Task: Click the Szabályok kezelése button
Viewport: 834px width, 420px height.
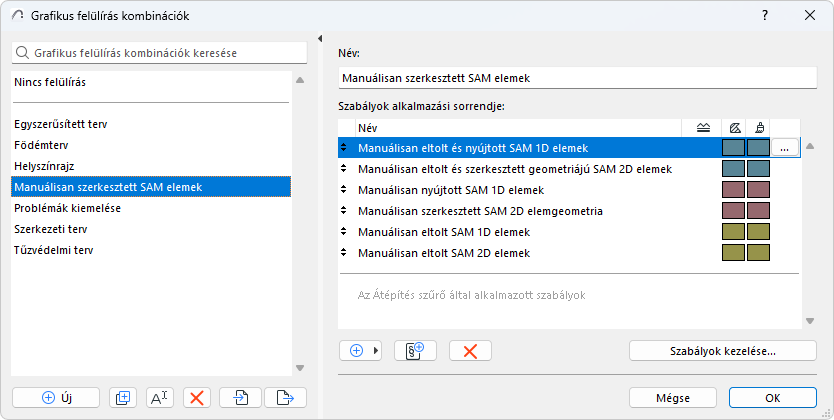Action: 722,350
